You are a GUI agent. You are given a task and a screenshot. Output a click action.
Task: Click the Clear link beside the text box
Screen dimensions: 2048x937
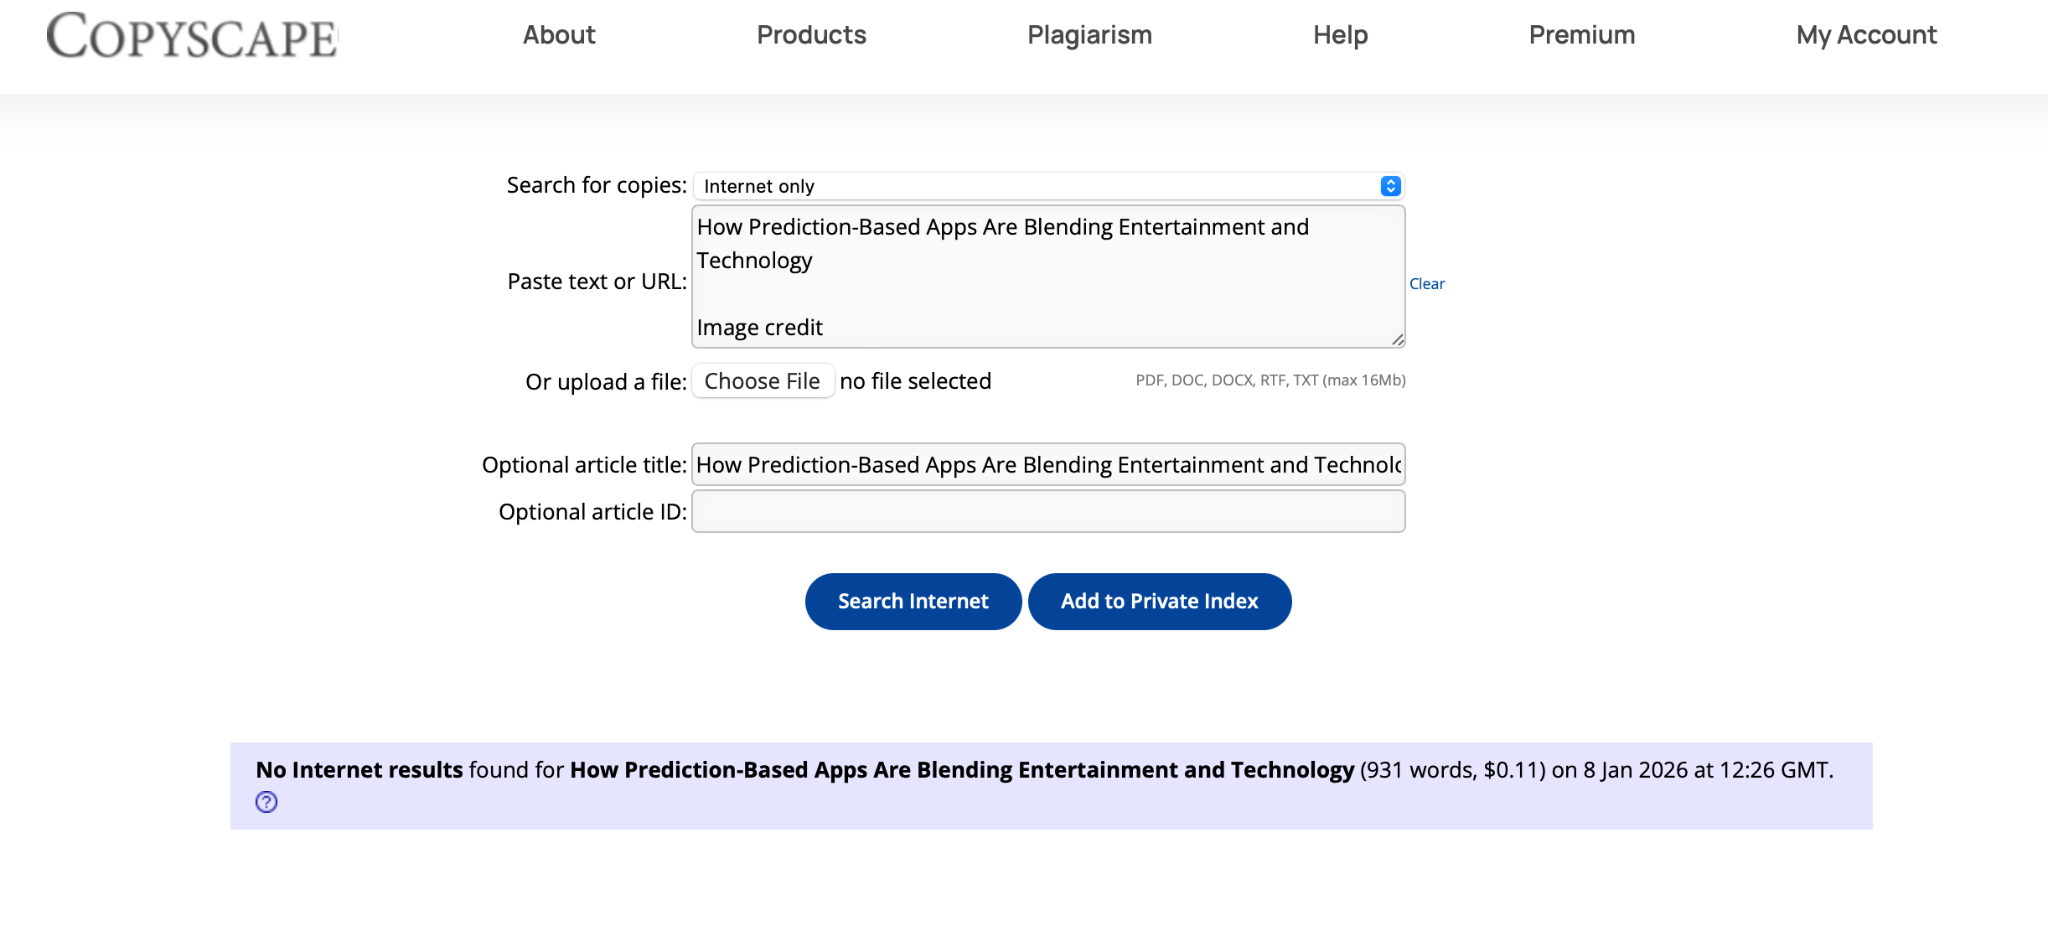(1426, 284)
